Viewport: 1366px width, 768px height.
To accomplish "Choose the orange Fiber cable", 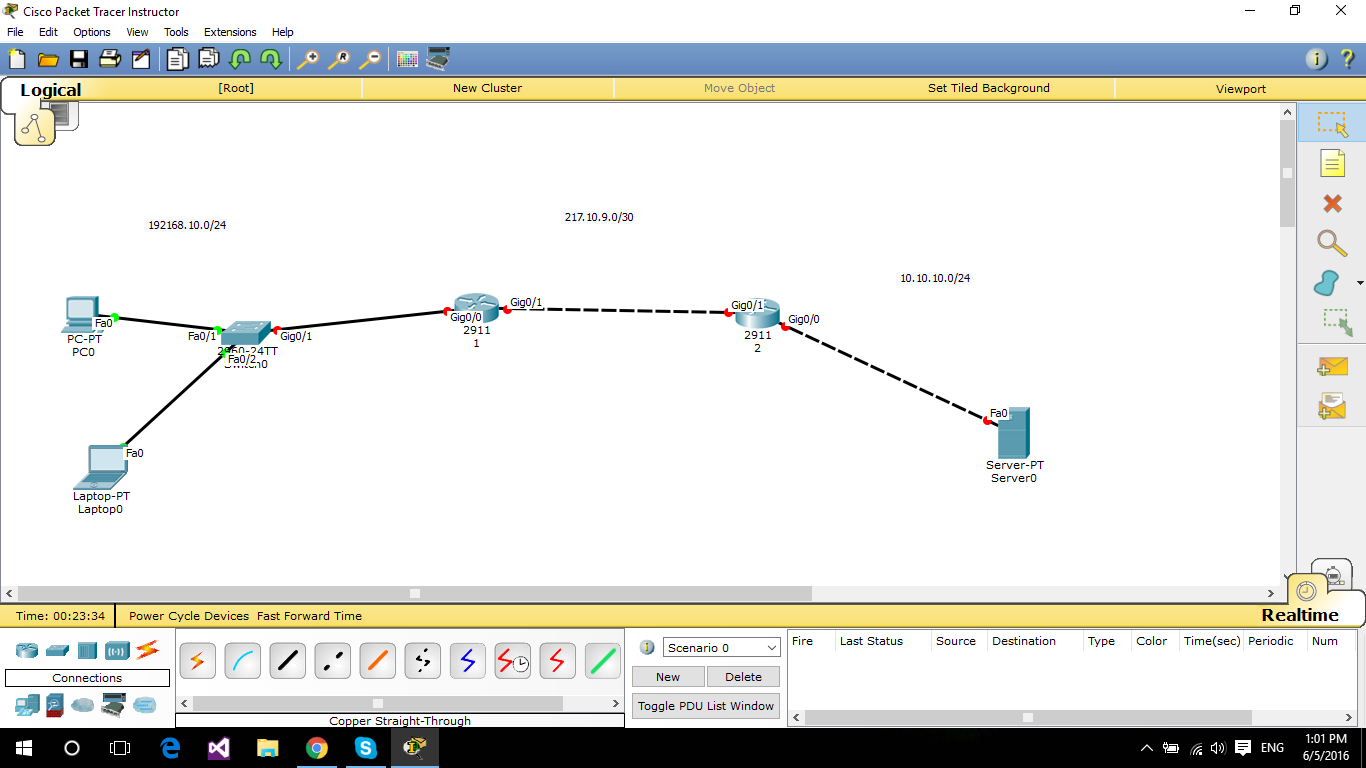I will tap(377, 661).
